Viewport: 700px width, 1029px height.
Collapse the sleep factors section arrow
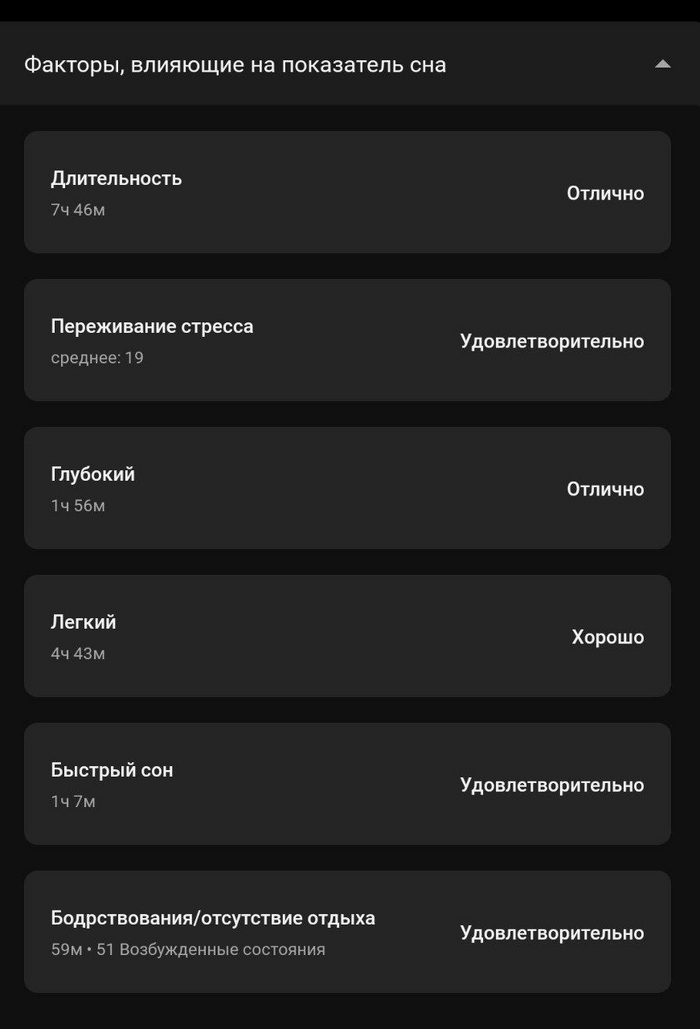pyautogui.click(x=662, y=64)
